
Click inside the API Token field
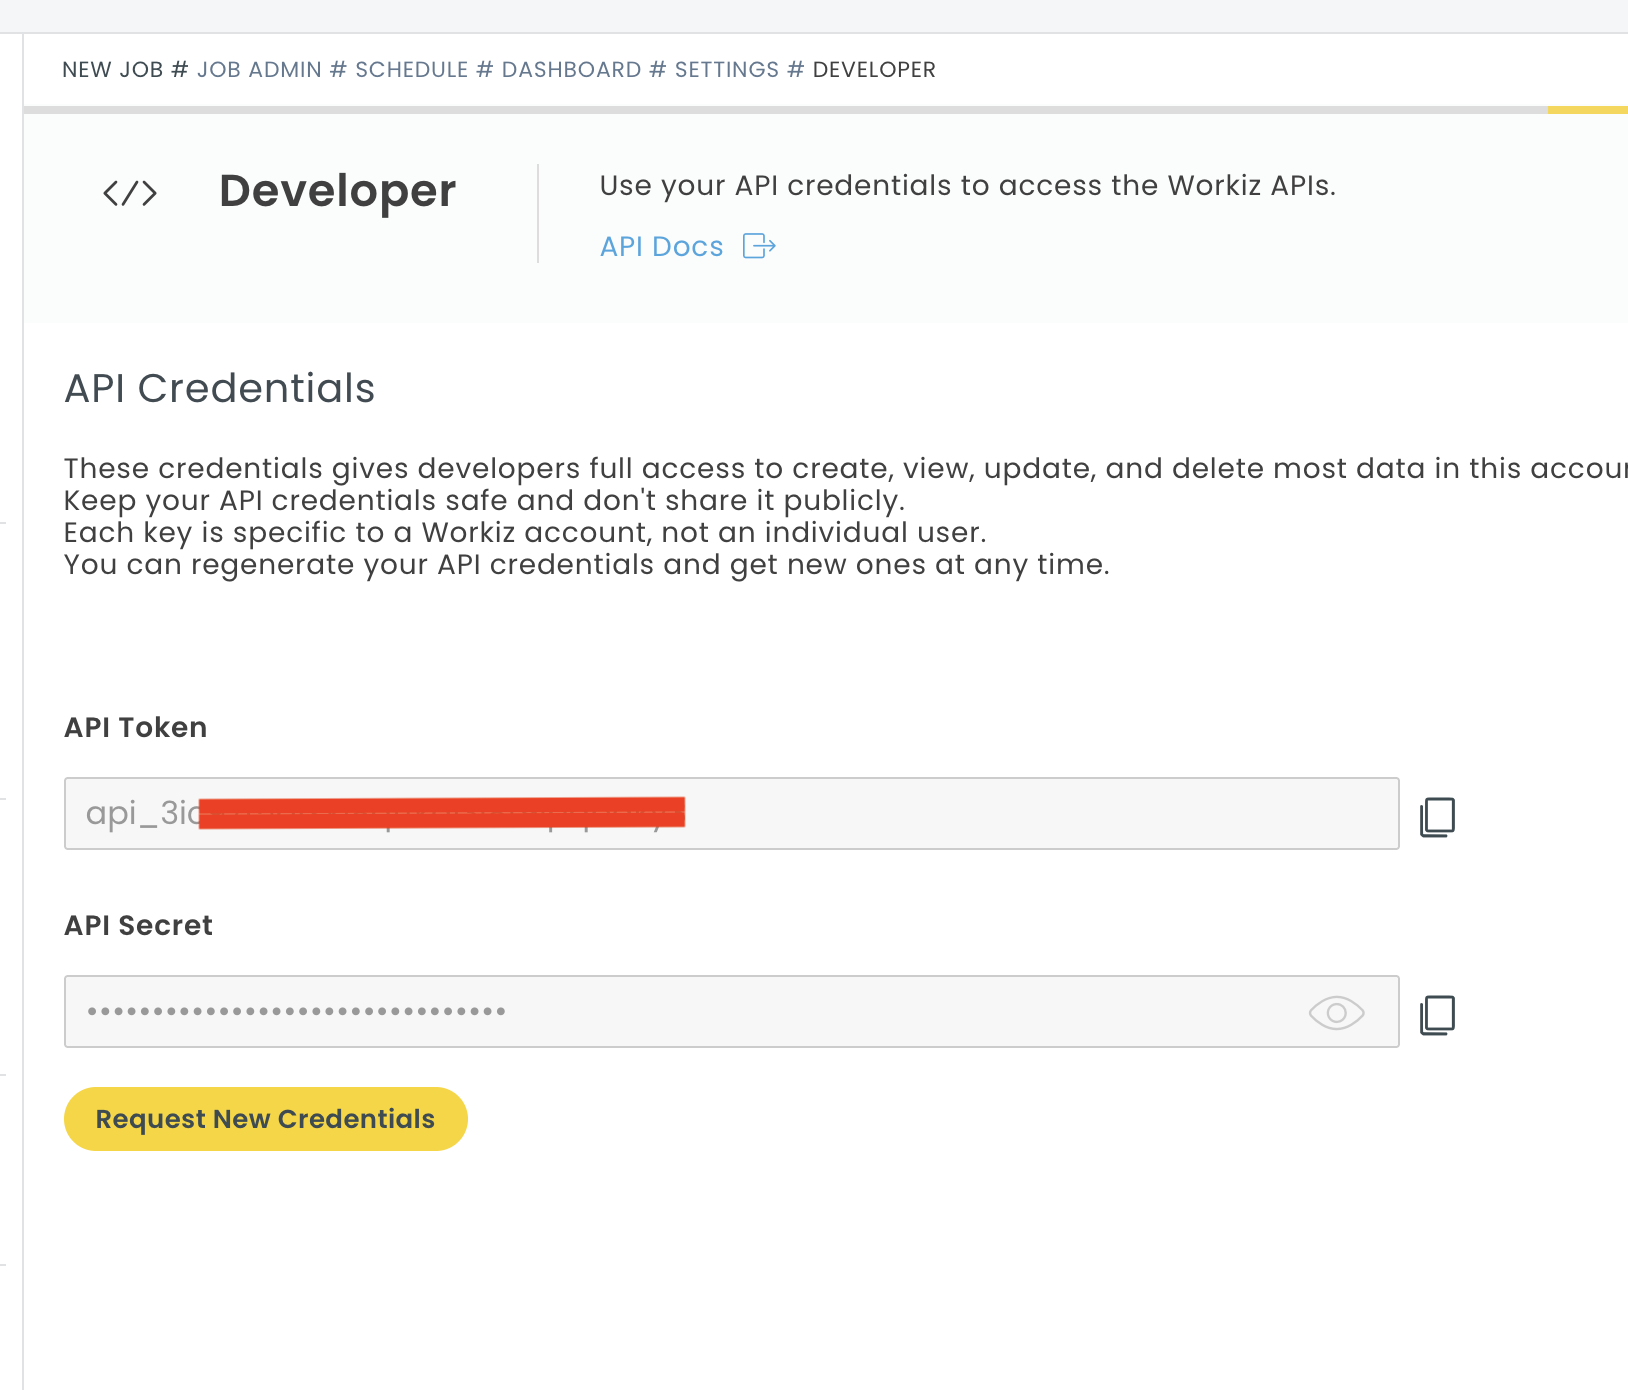[732, 814]
